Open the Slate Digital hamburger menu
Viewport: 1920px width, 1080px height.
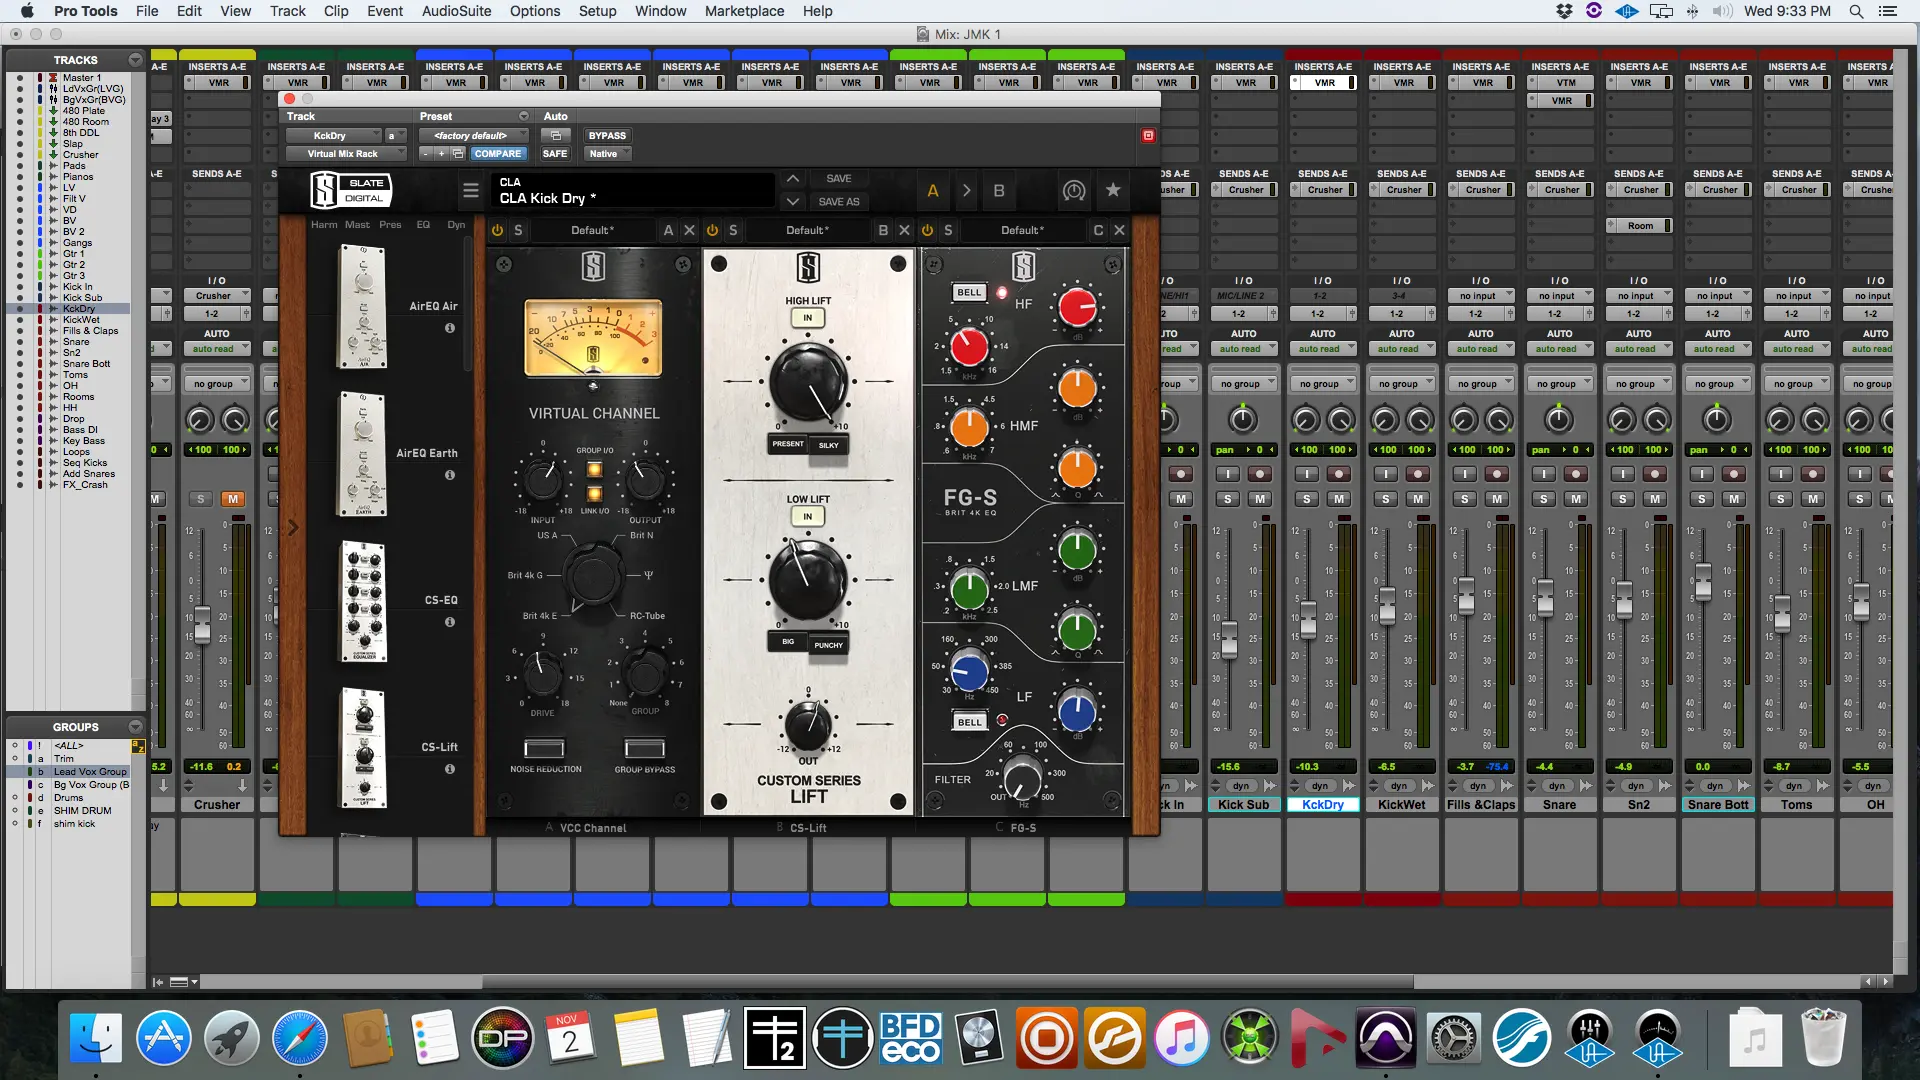pos(471,190)
